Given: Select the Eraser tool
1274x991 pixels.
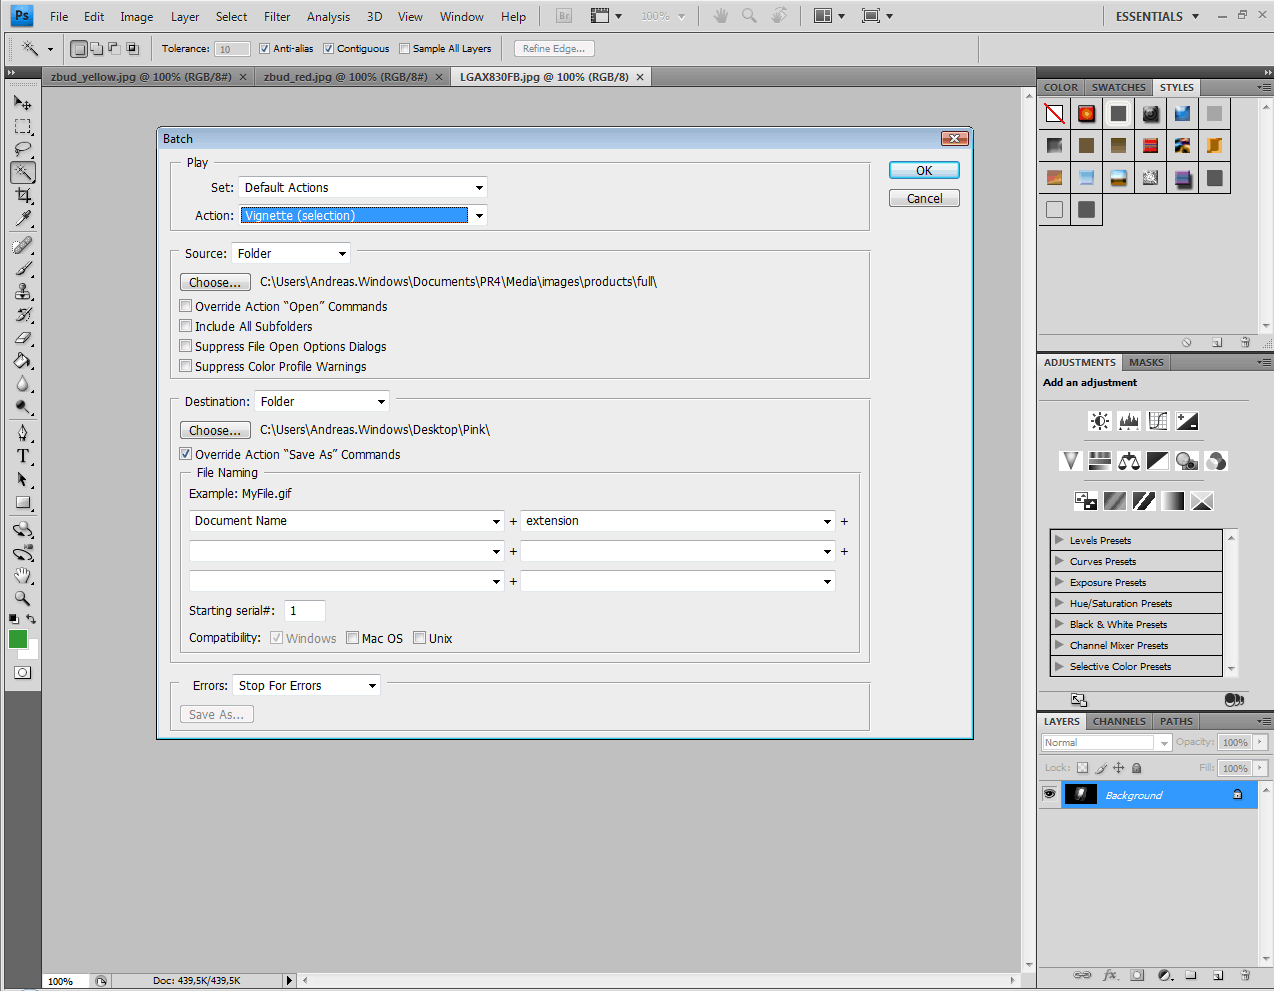Looking at the screenshot, I should pos(23,338).
